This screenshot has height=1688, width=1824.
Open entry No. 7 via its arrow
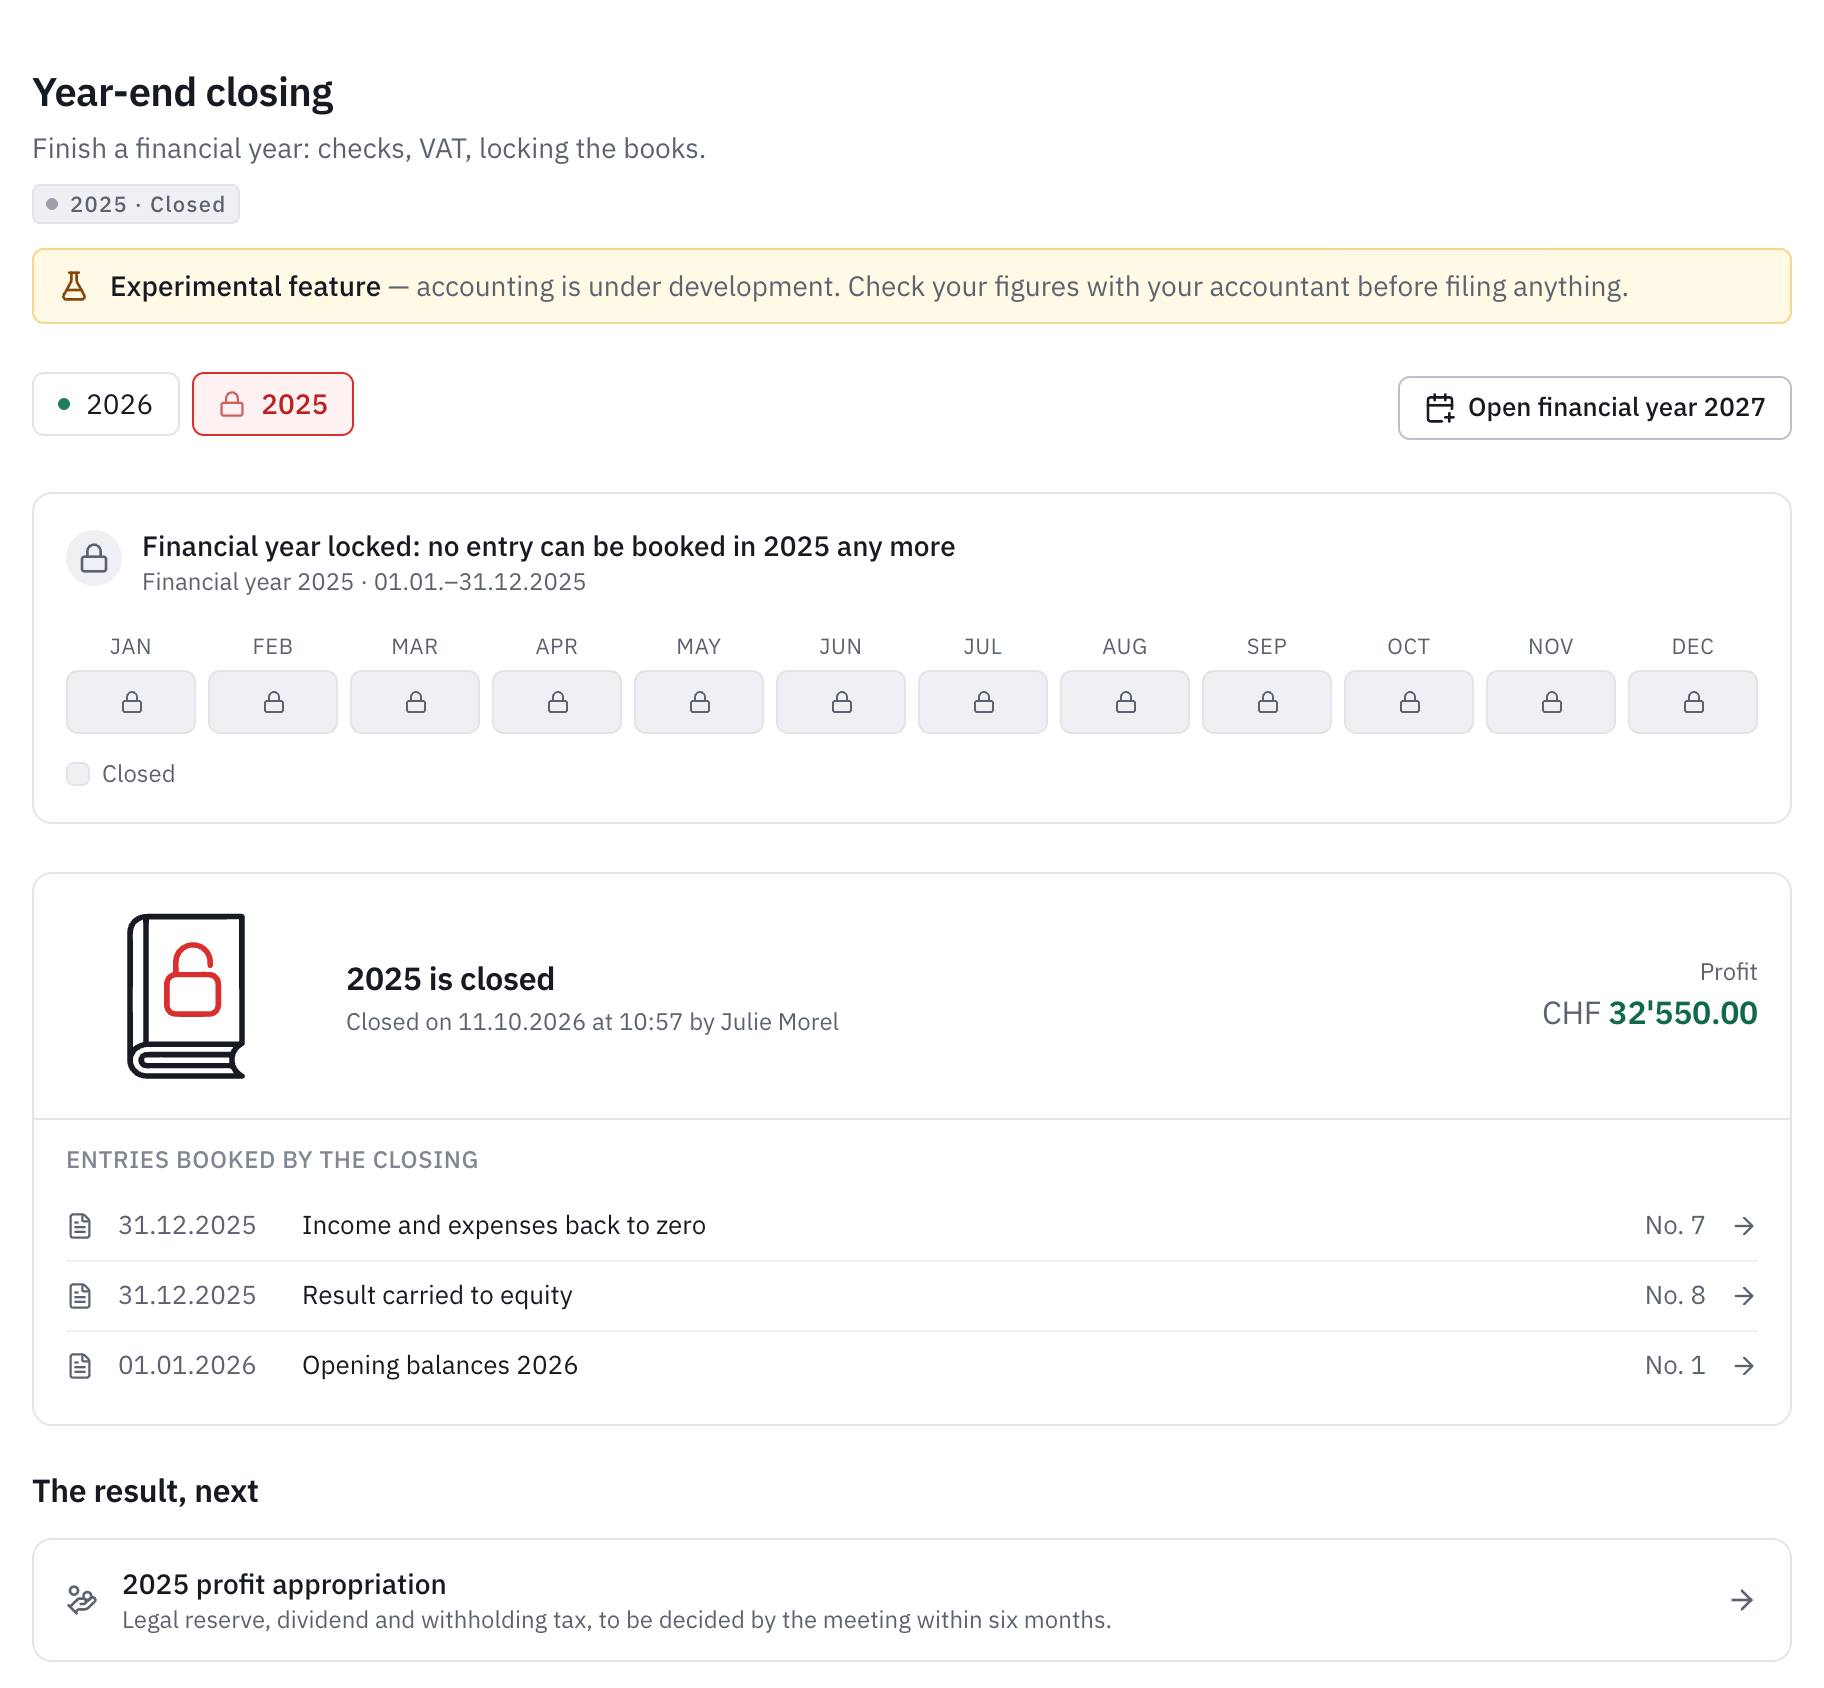point(1744,1226)
